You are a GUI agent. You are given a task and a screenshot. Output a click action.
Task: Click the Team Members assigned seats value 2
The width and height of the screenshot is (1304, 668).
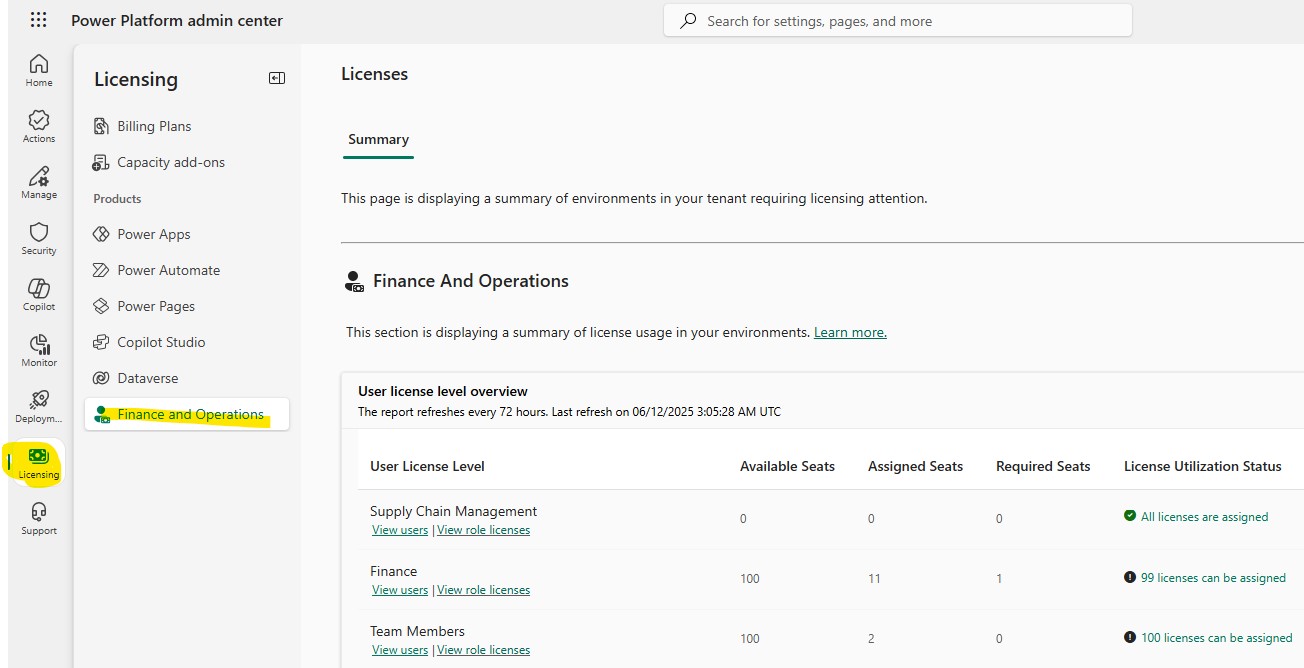click(x=872, y=638)
